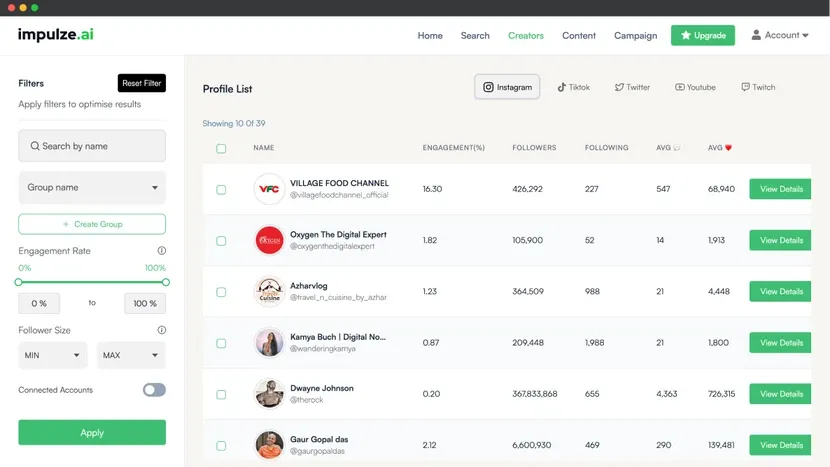View Details for Gaur Gopal das
Image resolution: width=830 pixels, height=467 pixels.
[780, 445]
